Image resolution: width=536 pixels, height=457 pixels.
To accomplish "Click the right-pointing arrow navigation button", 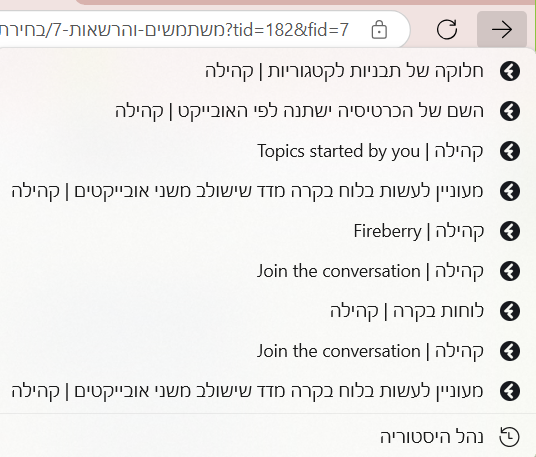I will 502,30.
